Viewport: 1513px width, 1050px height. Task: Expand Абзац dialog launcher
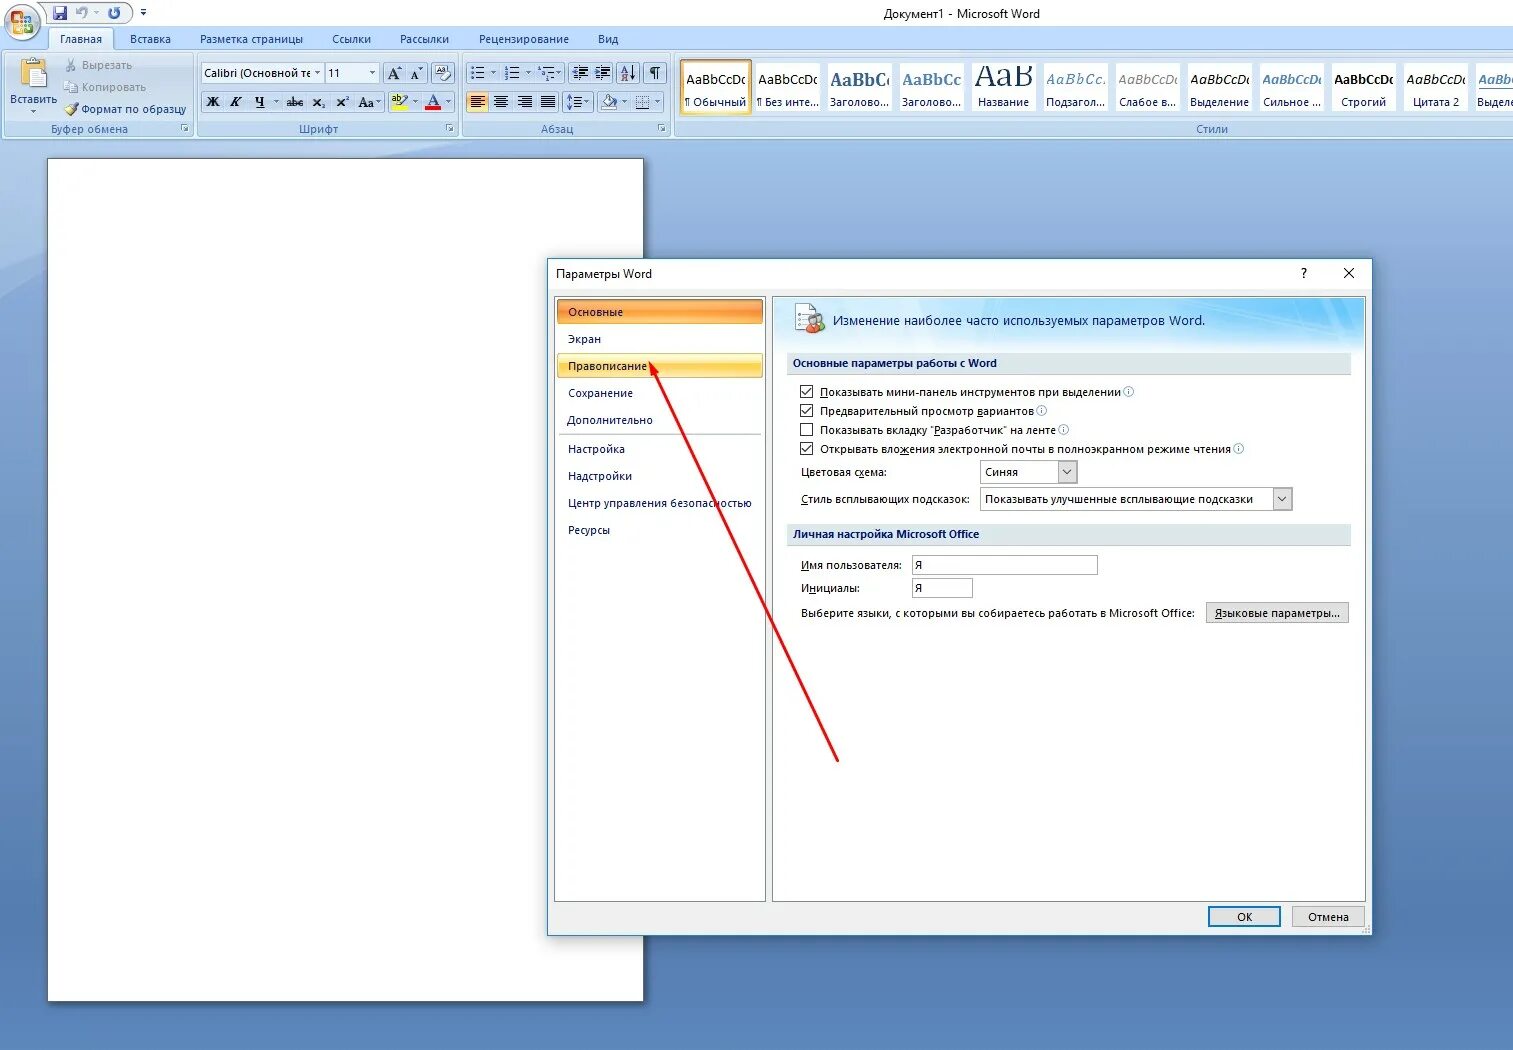[662, 129]
